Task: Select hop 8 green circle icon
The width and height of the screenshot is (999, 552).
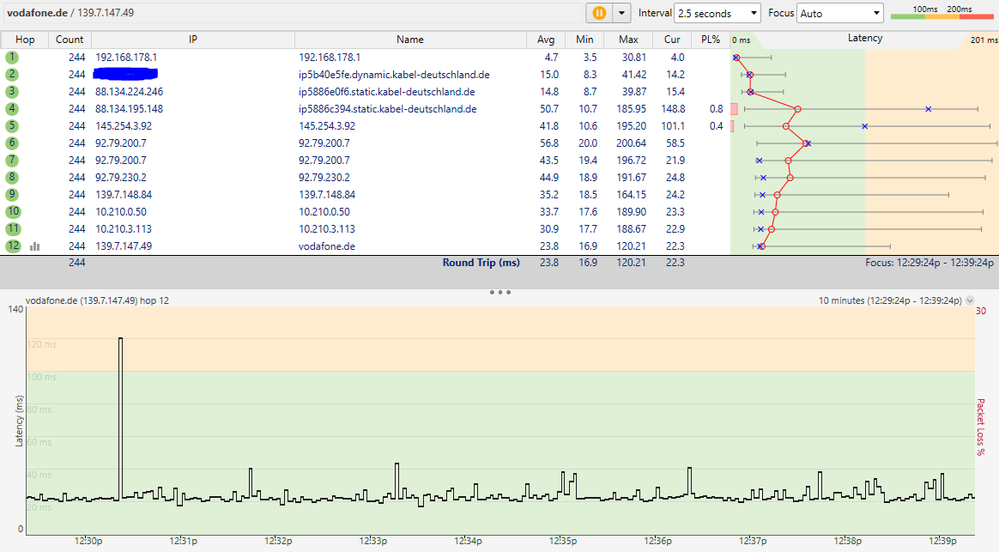Action: click(12, 178)
